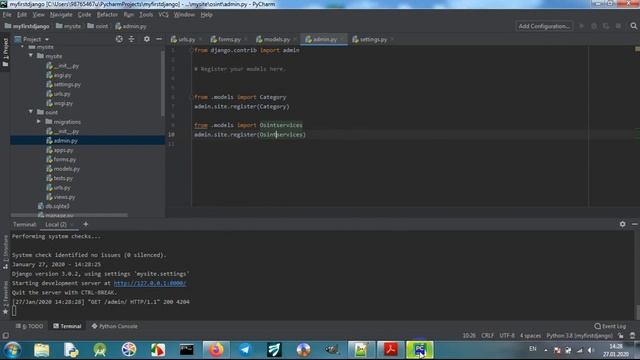Hide the Terminal panel with minus icon
The width and height of the screenshot is (640, 360).
tap(635, 224)
